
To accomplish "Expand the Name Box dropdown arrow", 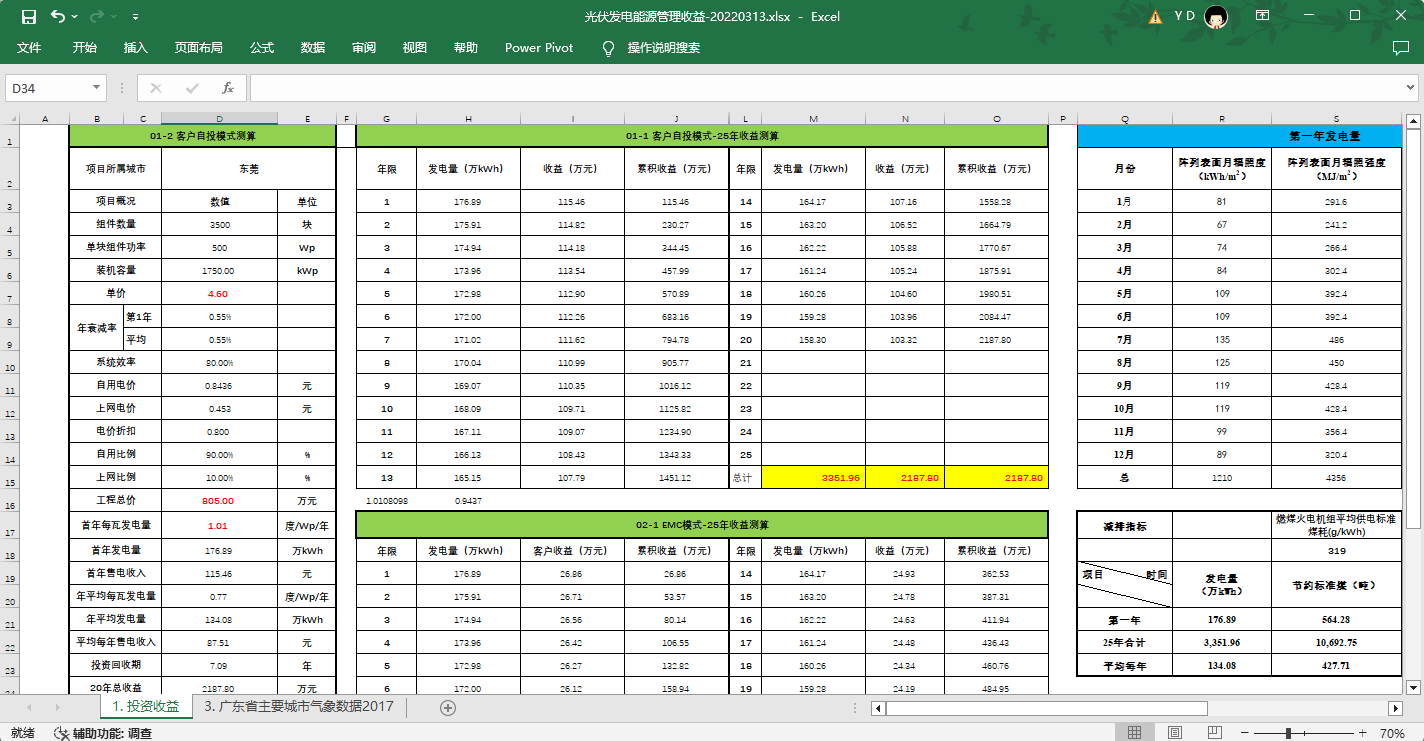I will 97,88.
